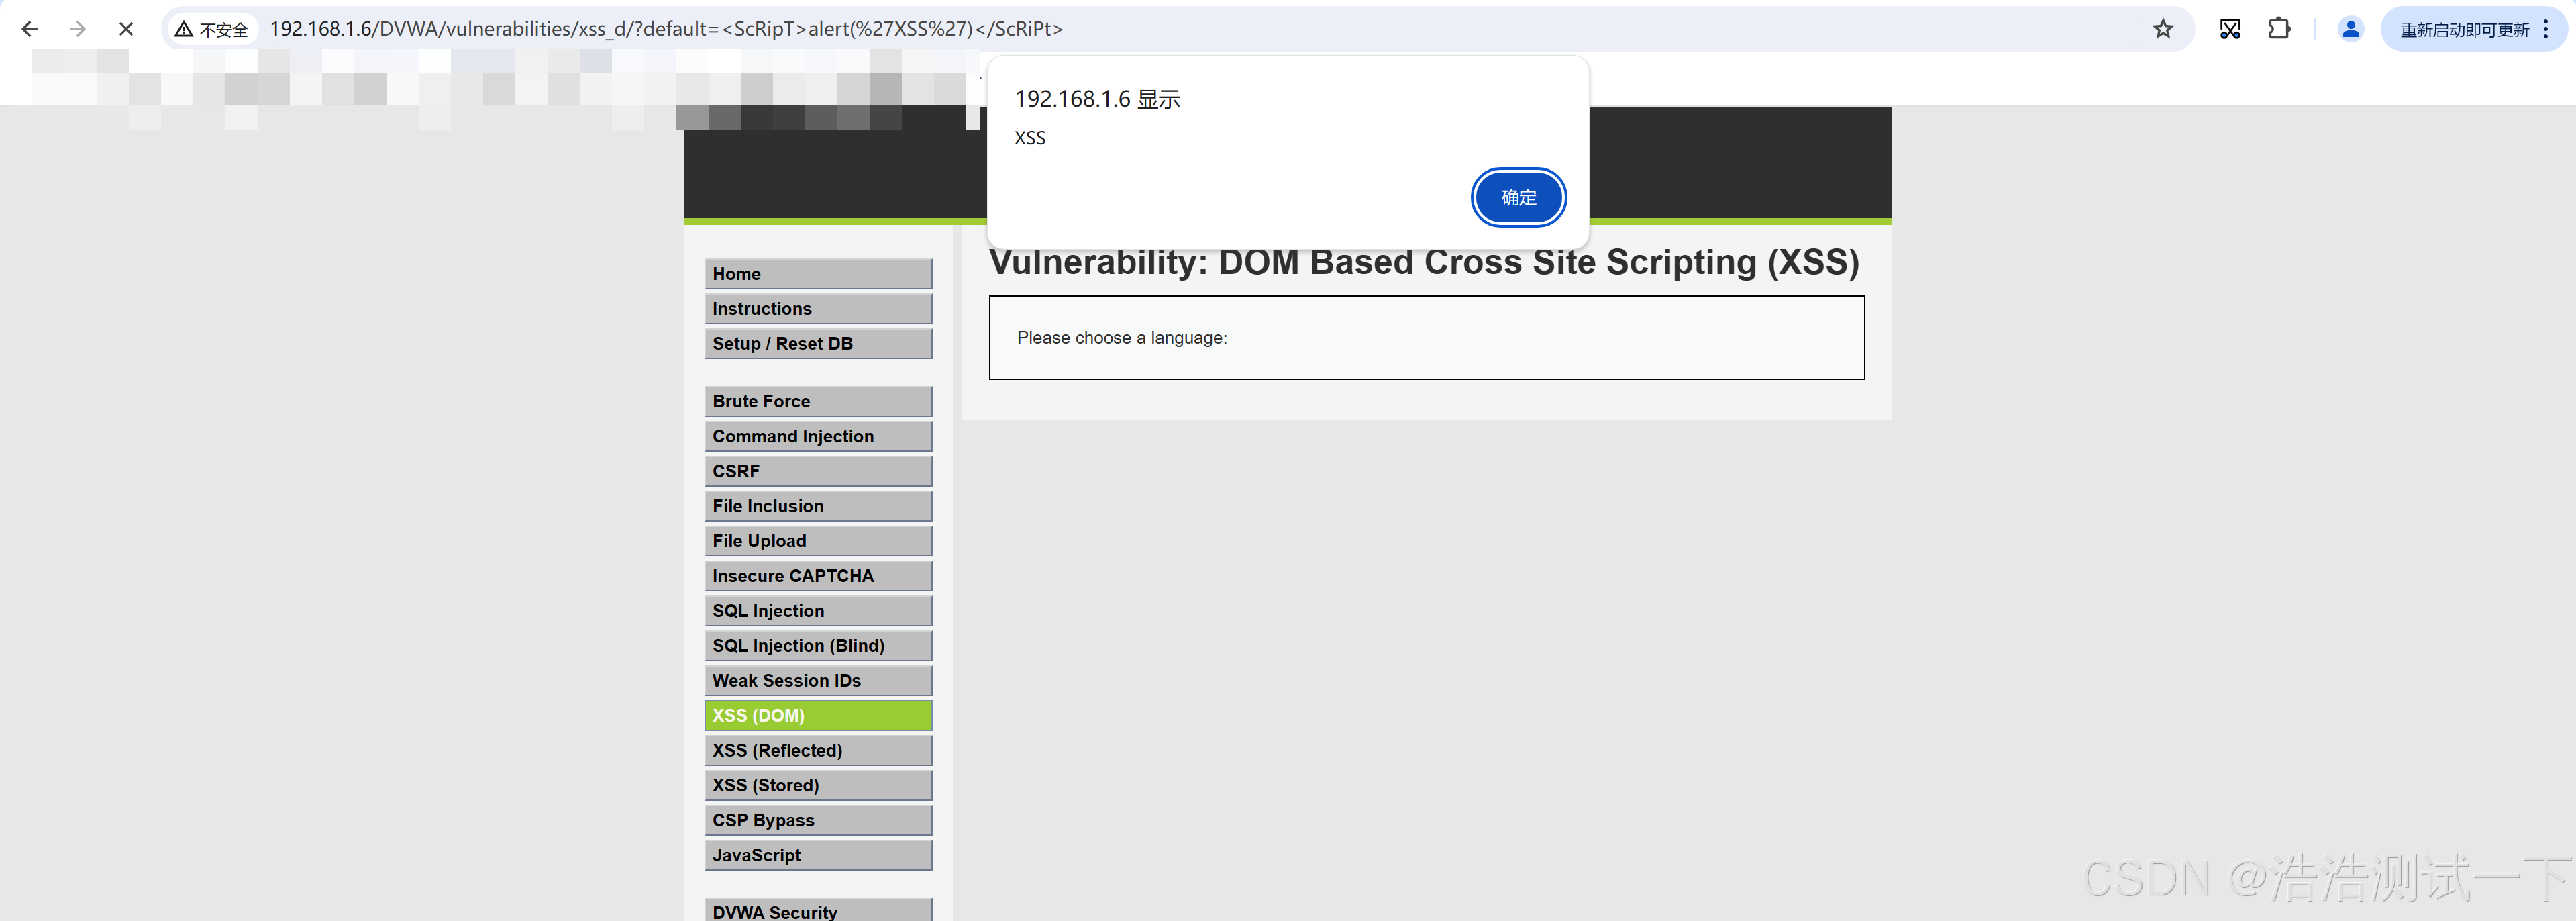Select Command Injection menu item
The image size is (2576, 921).
click(817, 436)
